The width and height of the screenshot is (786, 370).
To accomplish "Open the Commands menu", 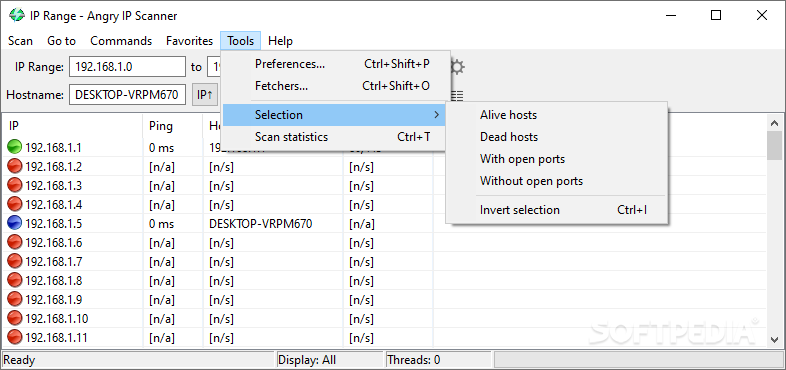I will [x=121, y=41].
